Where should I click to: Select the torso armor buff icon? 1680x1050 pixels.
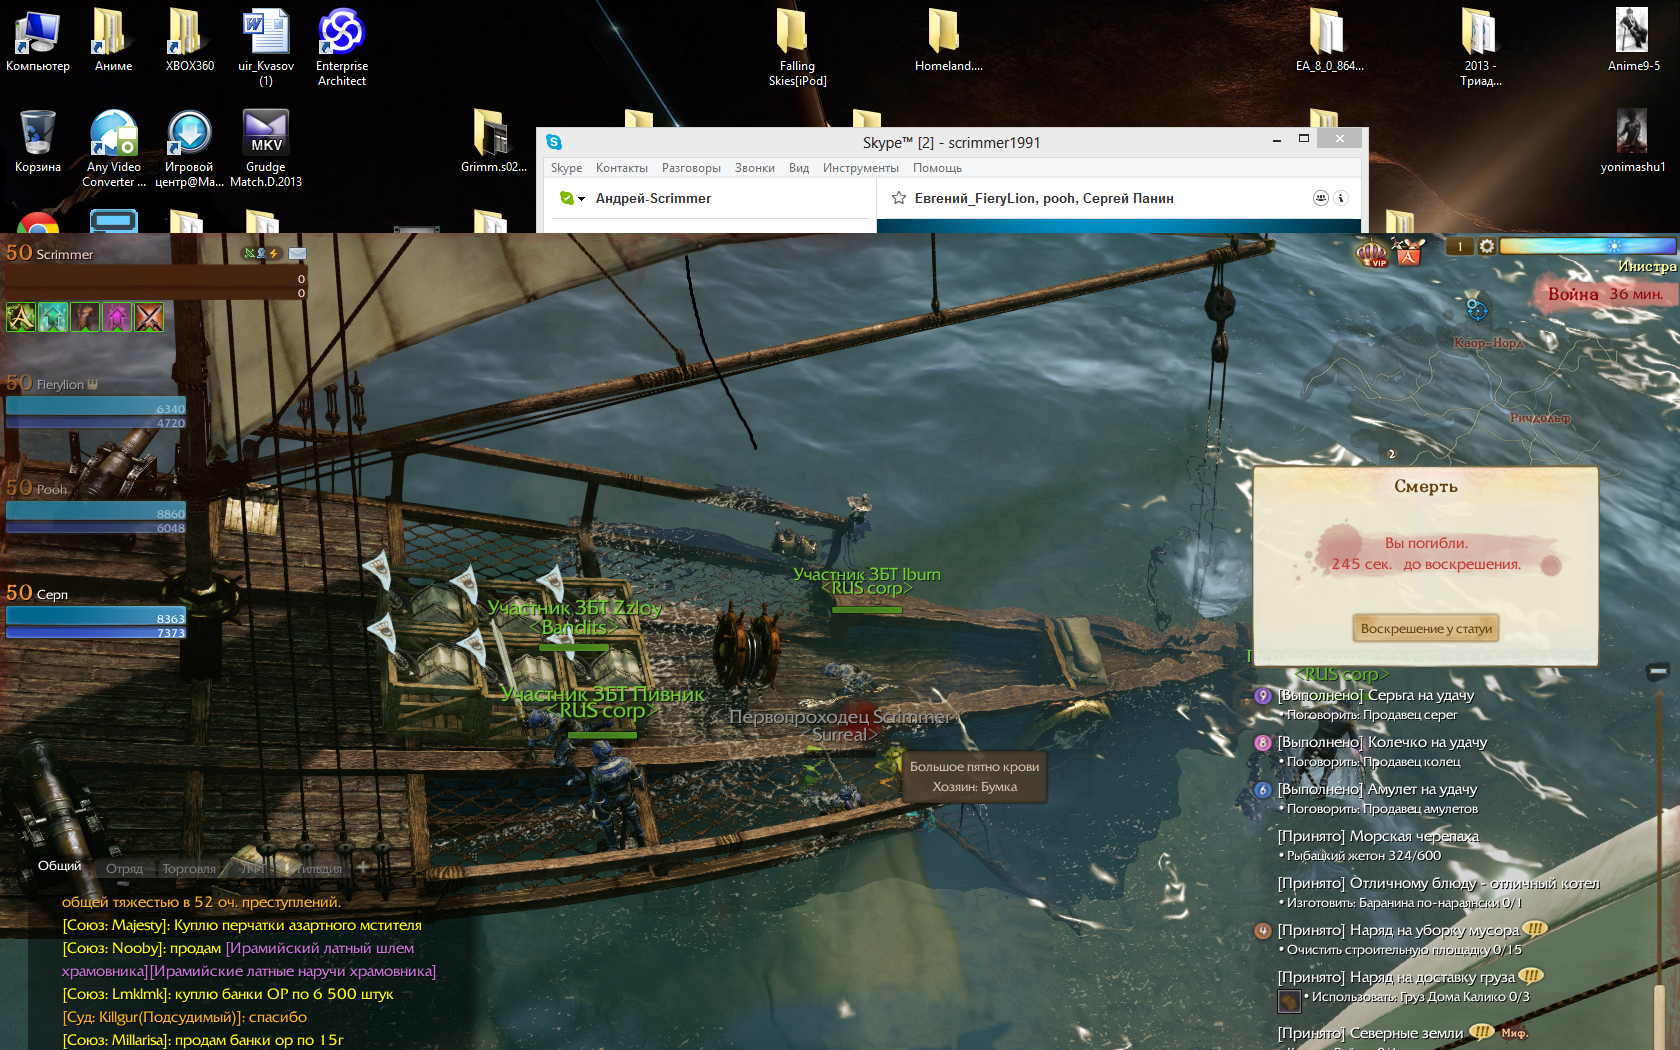pyautogui.click(x=85, y=317)
